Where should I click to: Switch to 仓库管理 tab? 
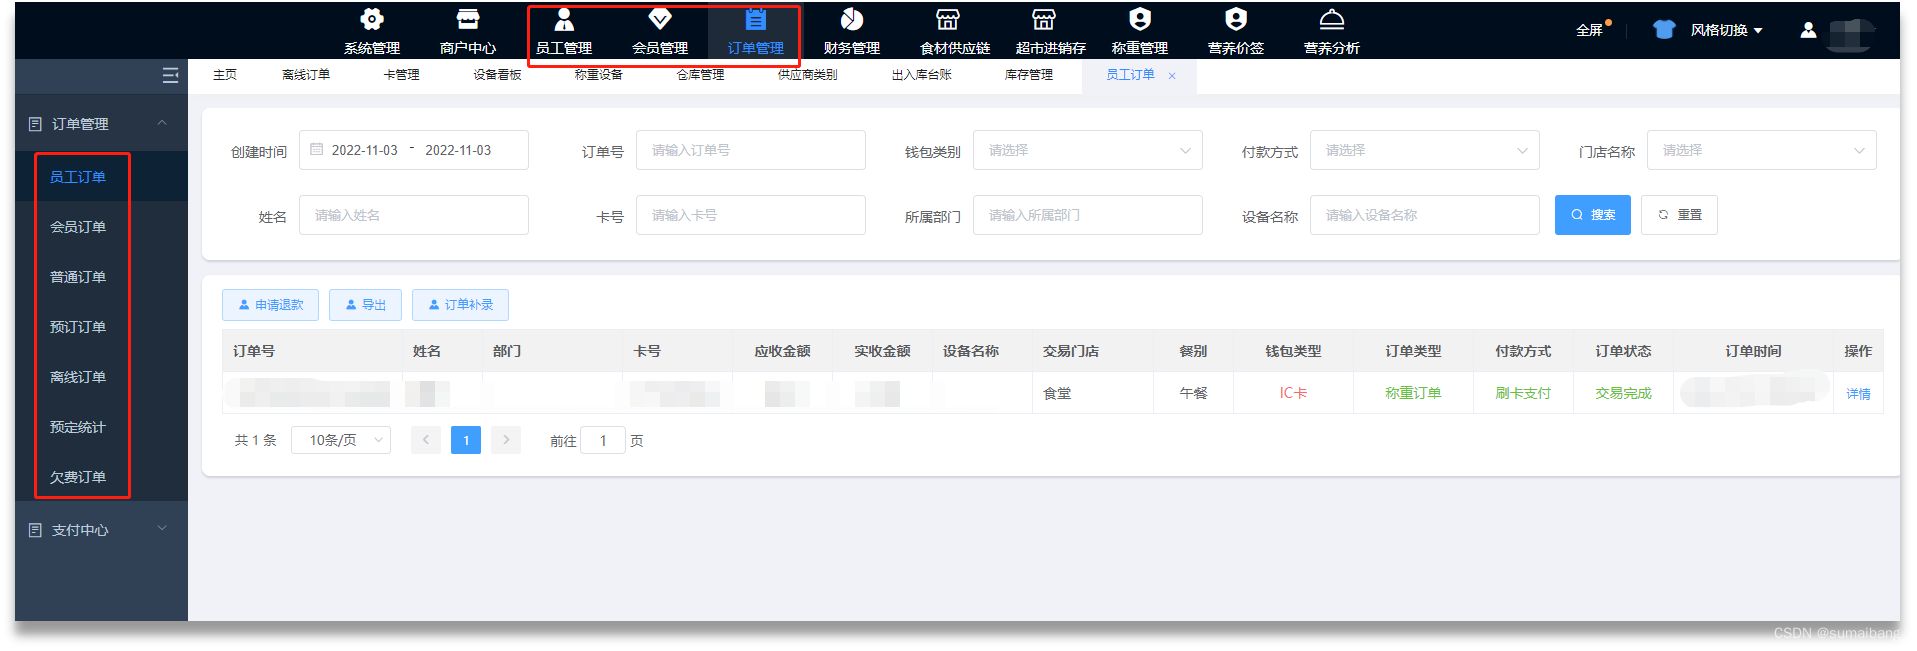(x=701, y=75)
